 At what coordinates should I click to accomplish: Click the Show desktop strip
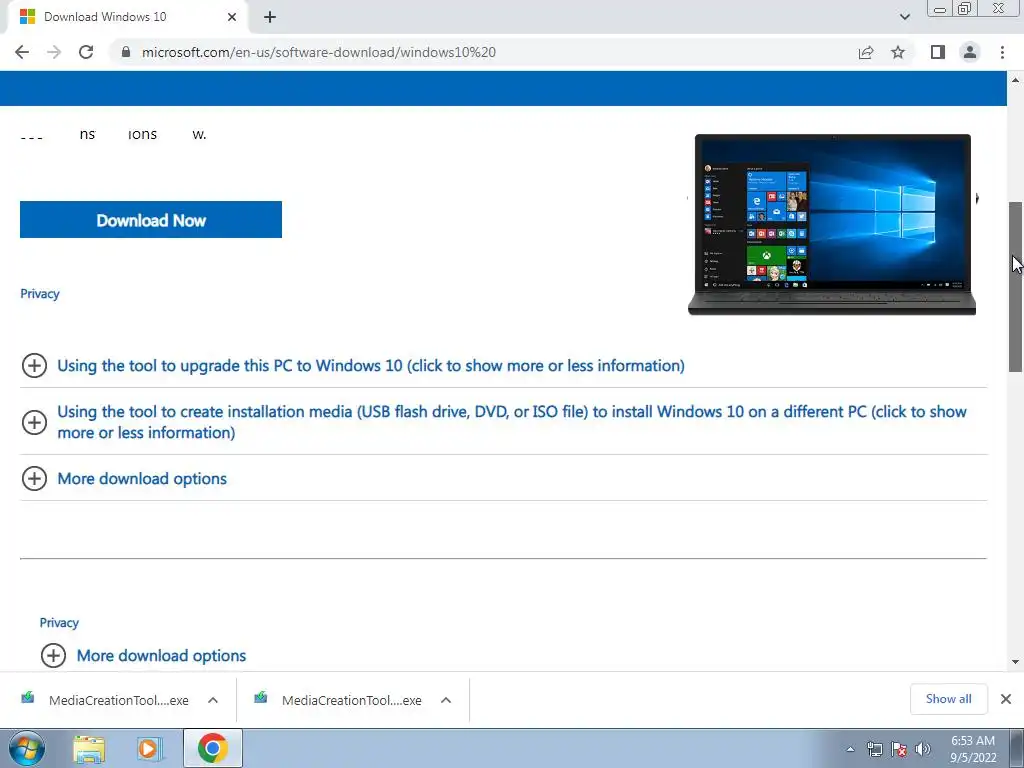click(1017, 749)
